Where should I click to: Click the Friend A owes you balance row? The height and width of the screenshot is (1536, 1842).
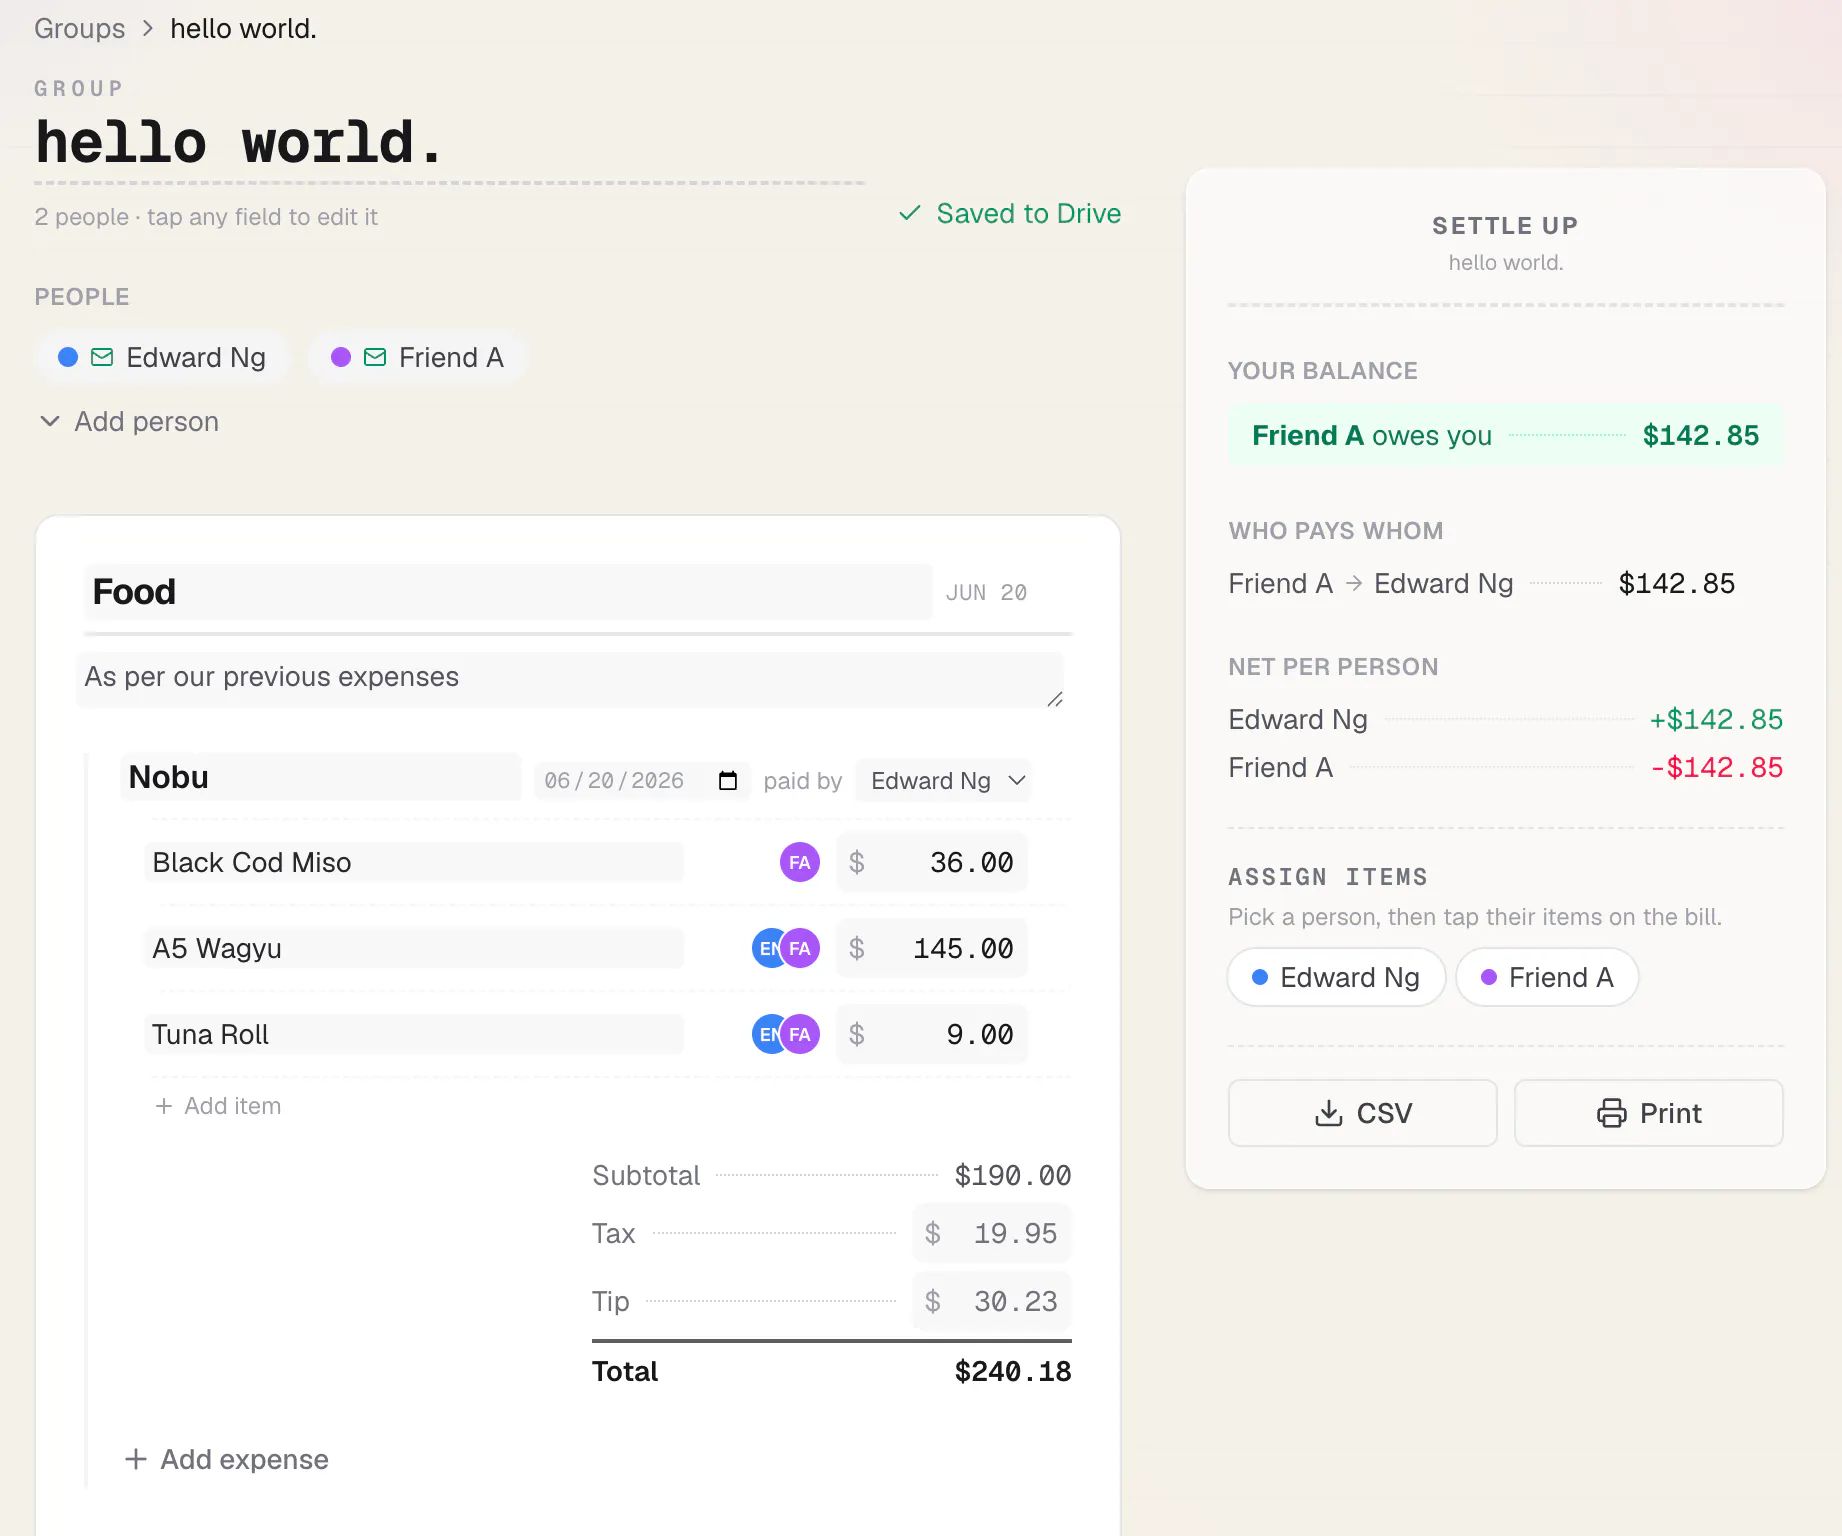[1506, 435]
